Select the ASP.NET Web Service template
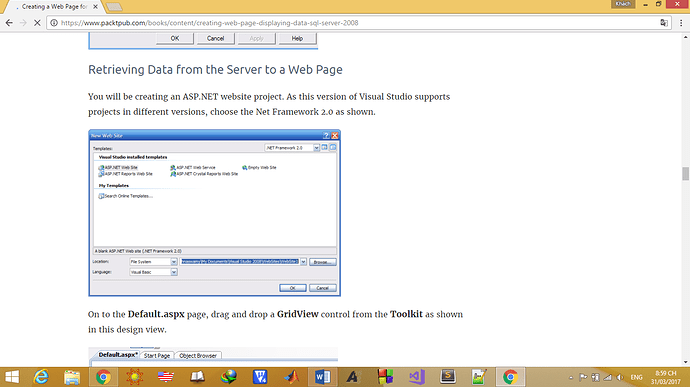The image size is (690, 387). pyautogui.click(x=193, y=167)
